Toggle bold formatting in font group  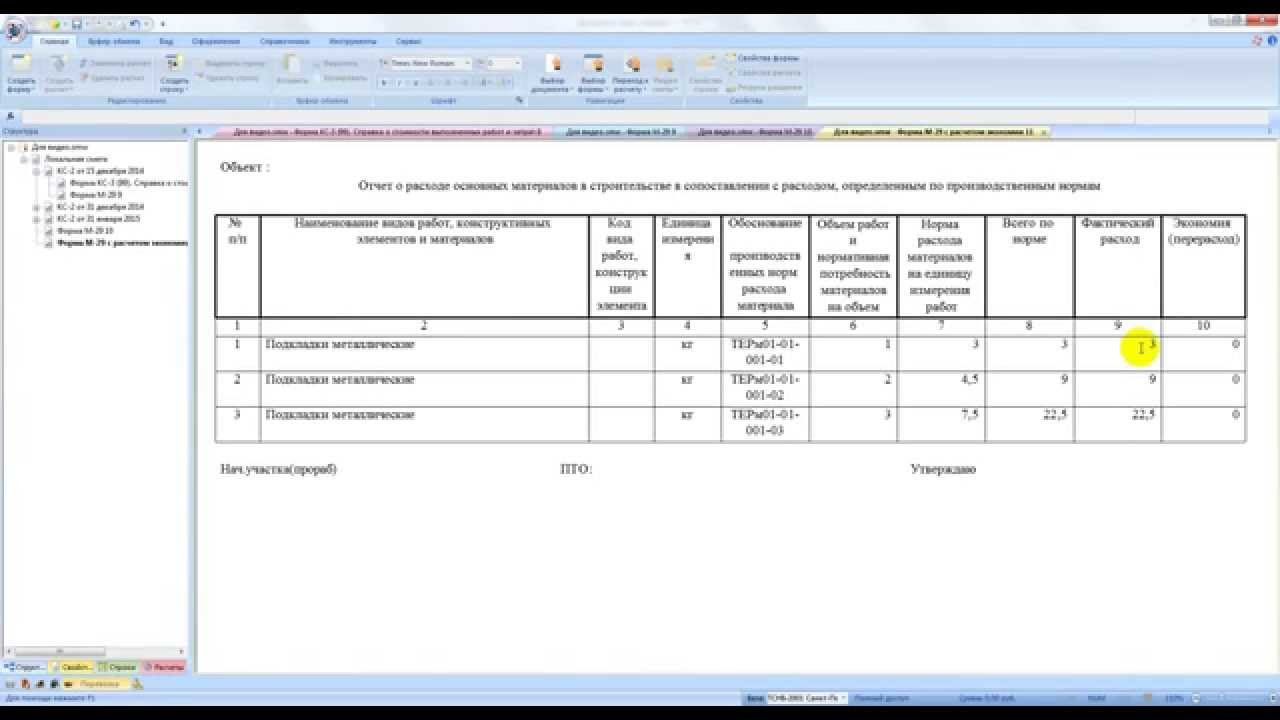click(x=385, y=82)
